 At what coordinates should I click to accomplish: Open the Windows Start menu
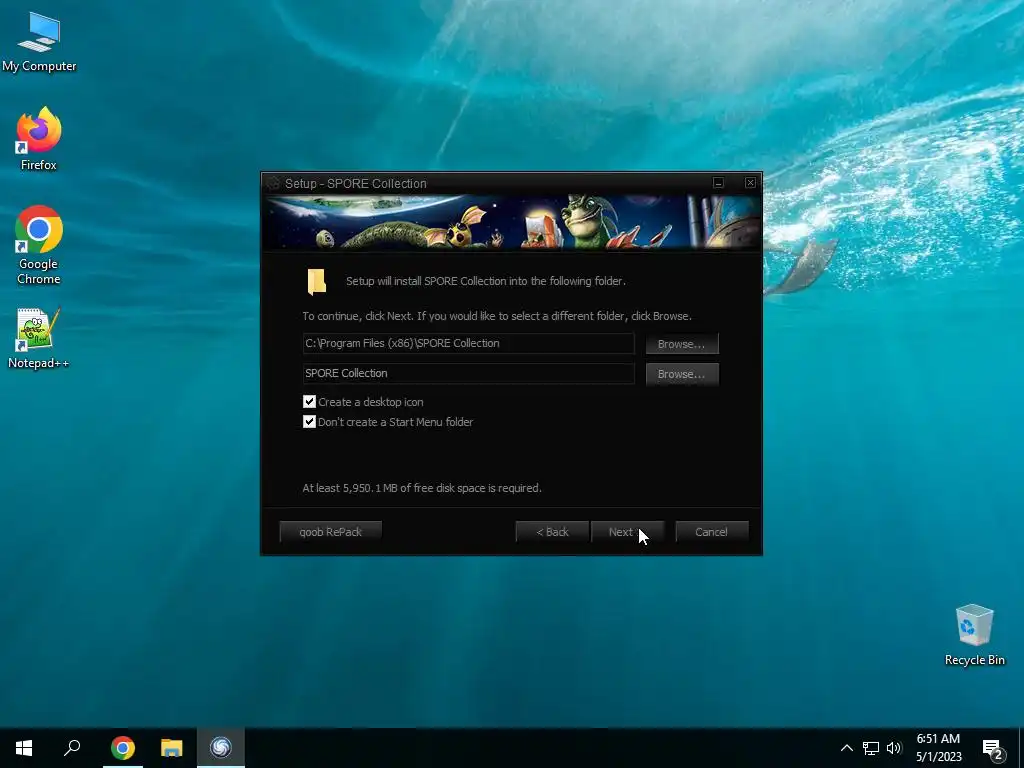(24, 748)
